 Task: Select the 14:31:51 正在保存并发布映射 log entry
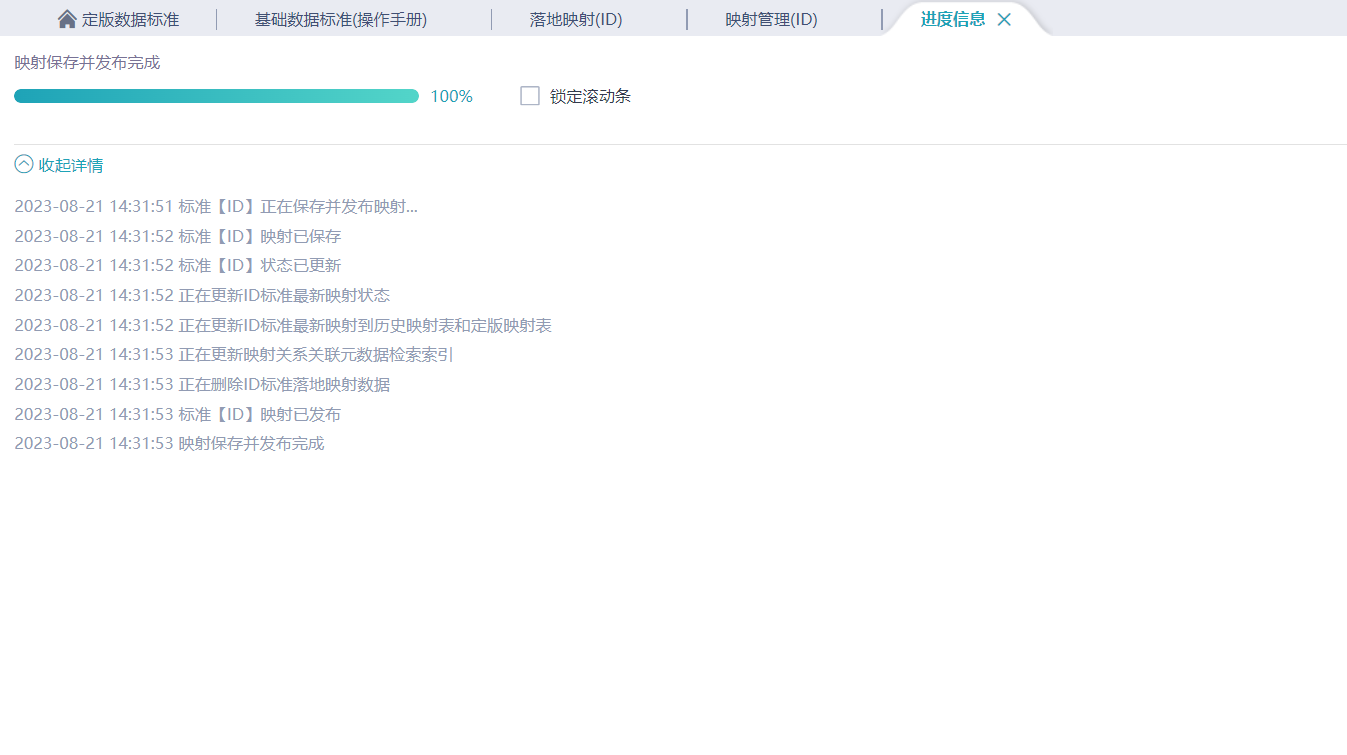216,207
